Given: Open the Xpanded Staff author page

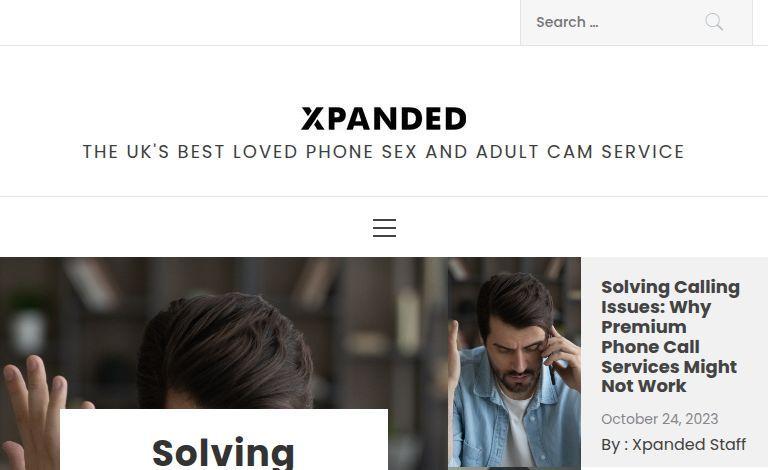Looking at the screenshot, I should coord(689,445).
